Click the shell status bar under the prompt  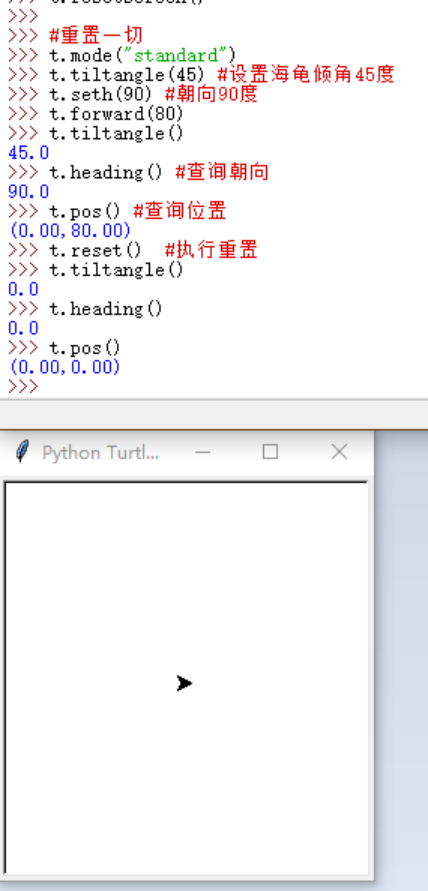click(x=214, y=414)
